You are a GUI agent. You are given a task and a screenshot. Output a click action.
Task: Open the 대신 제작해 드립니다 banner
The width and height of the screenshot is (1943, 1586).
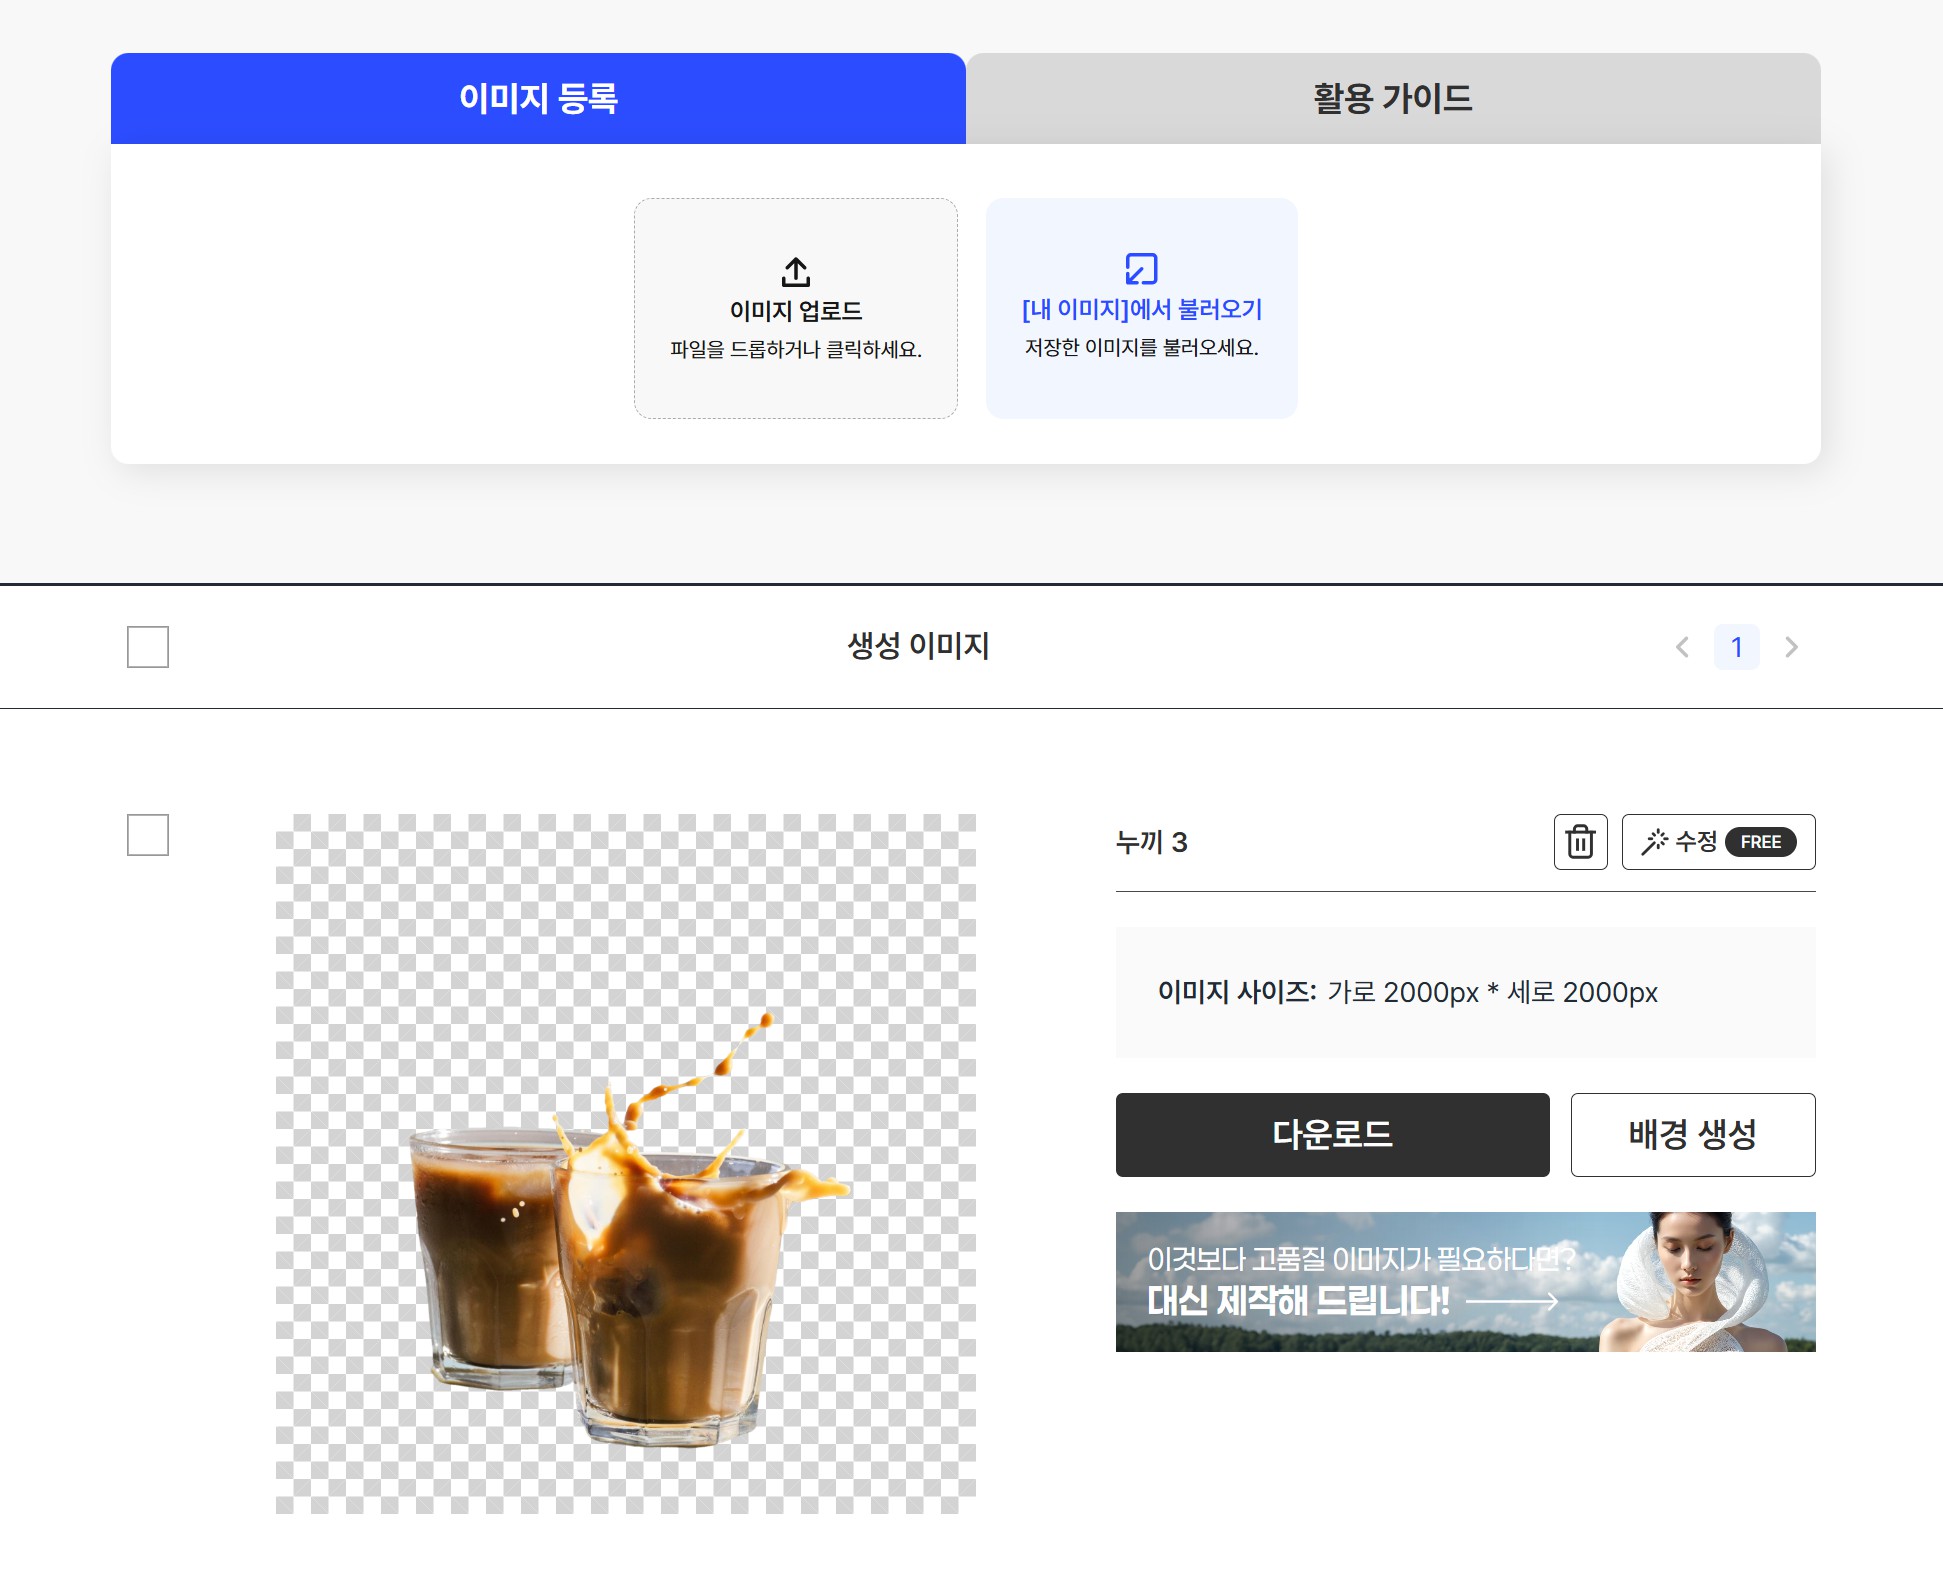tap(1300, 1300)
